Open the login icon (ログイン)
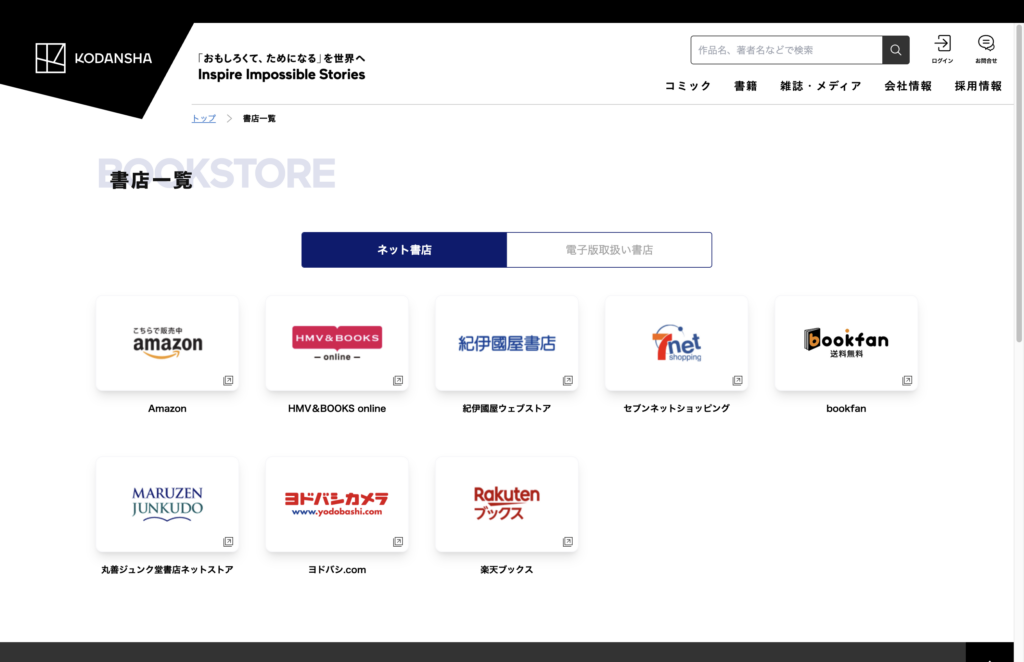Screen dimensions: 1024x662 (x=942, y=48)
